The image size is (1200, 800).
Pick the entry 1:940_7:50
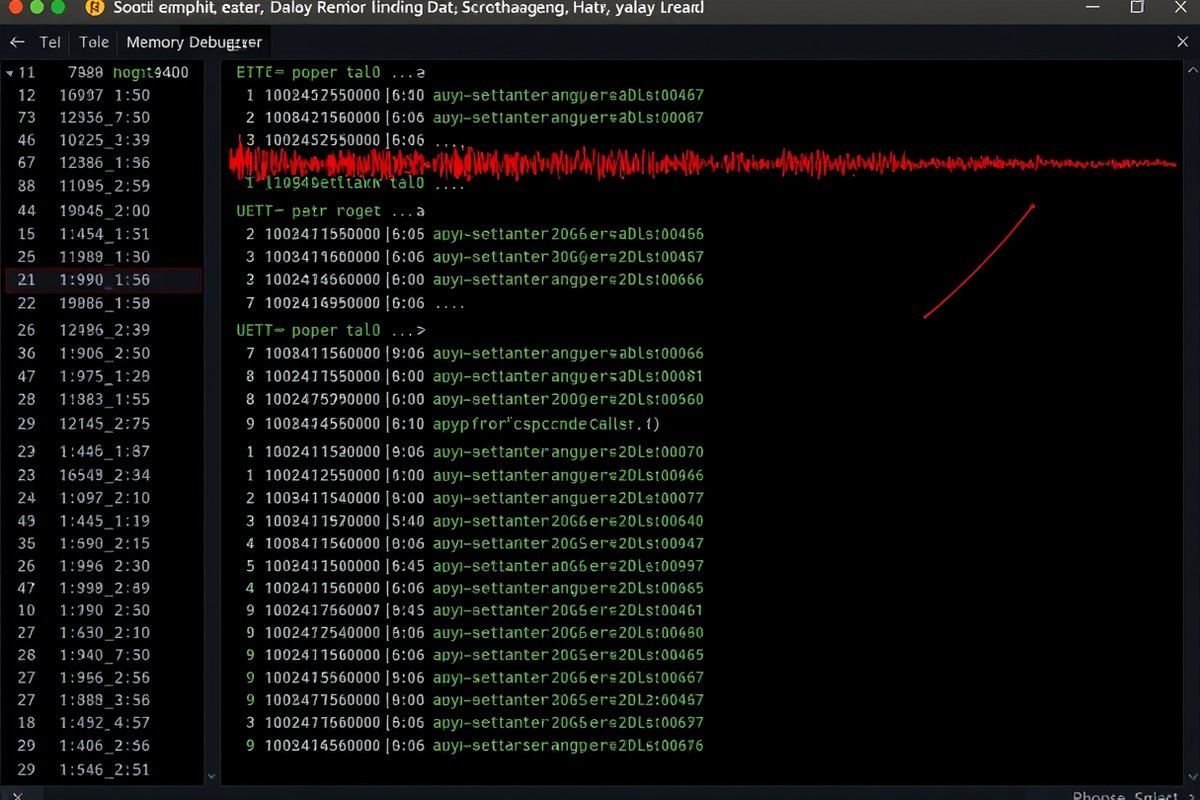click(104, 654)
